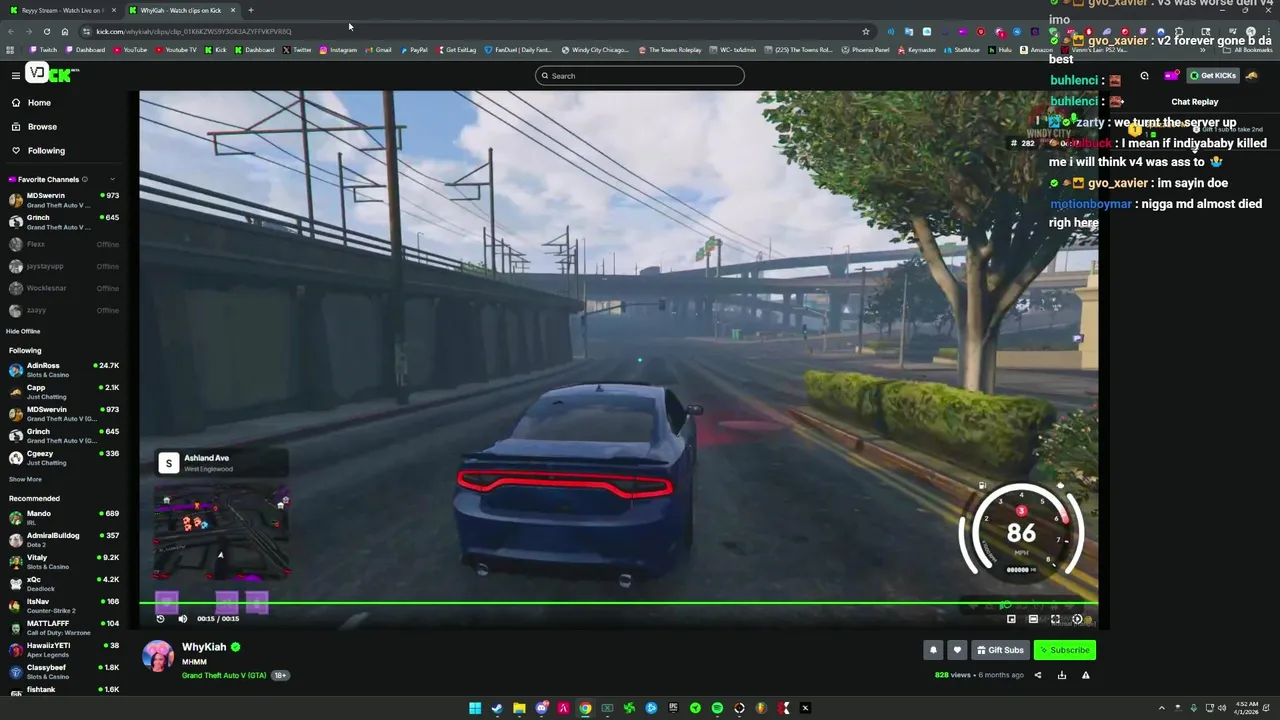
Task: Open Mando in Recommended channels
Action: (63, 517)
